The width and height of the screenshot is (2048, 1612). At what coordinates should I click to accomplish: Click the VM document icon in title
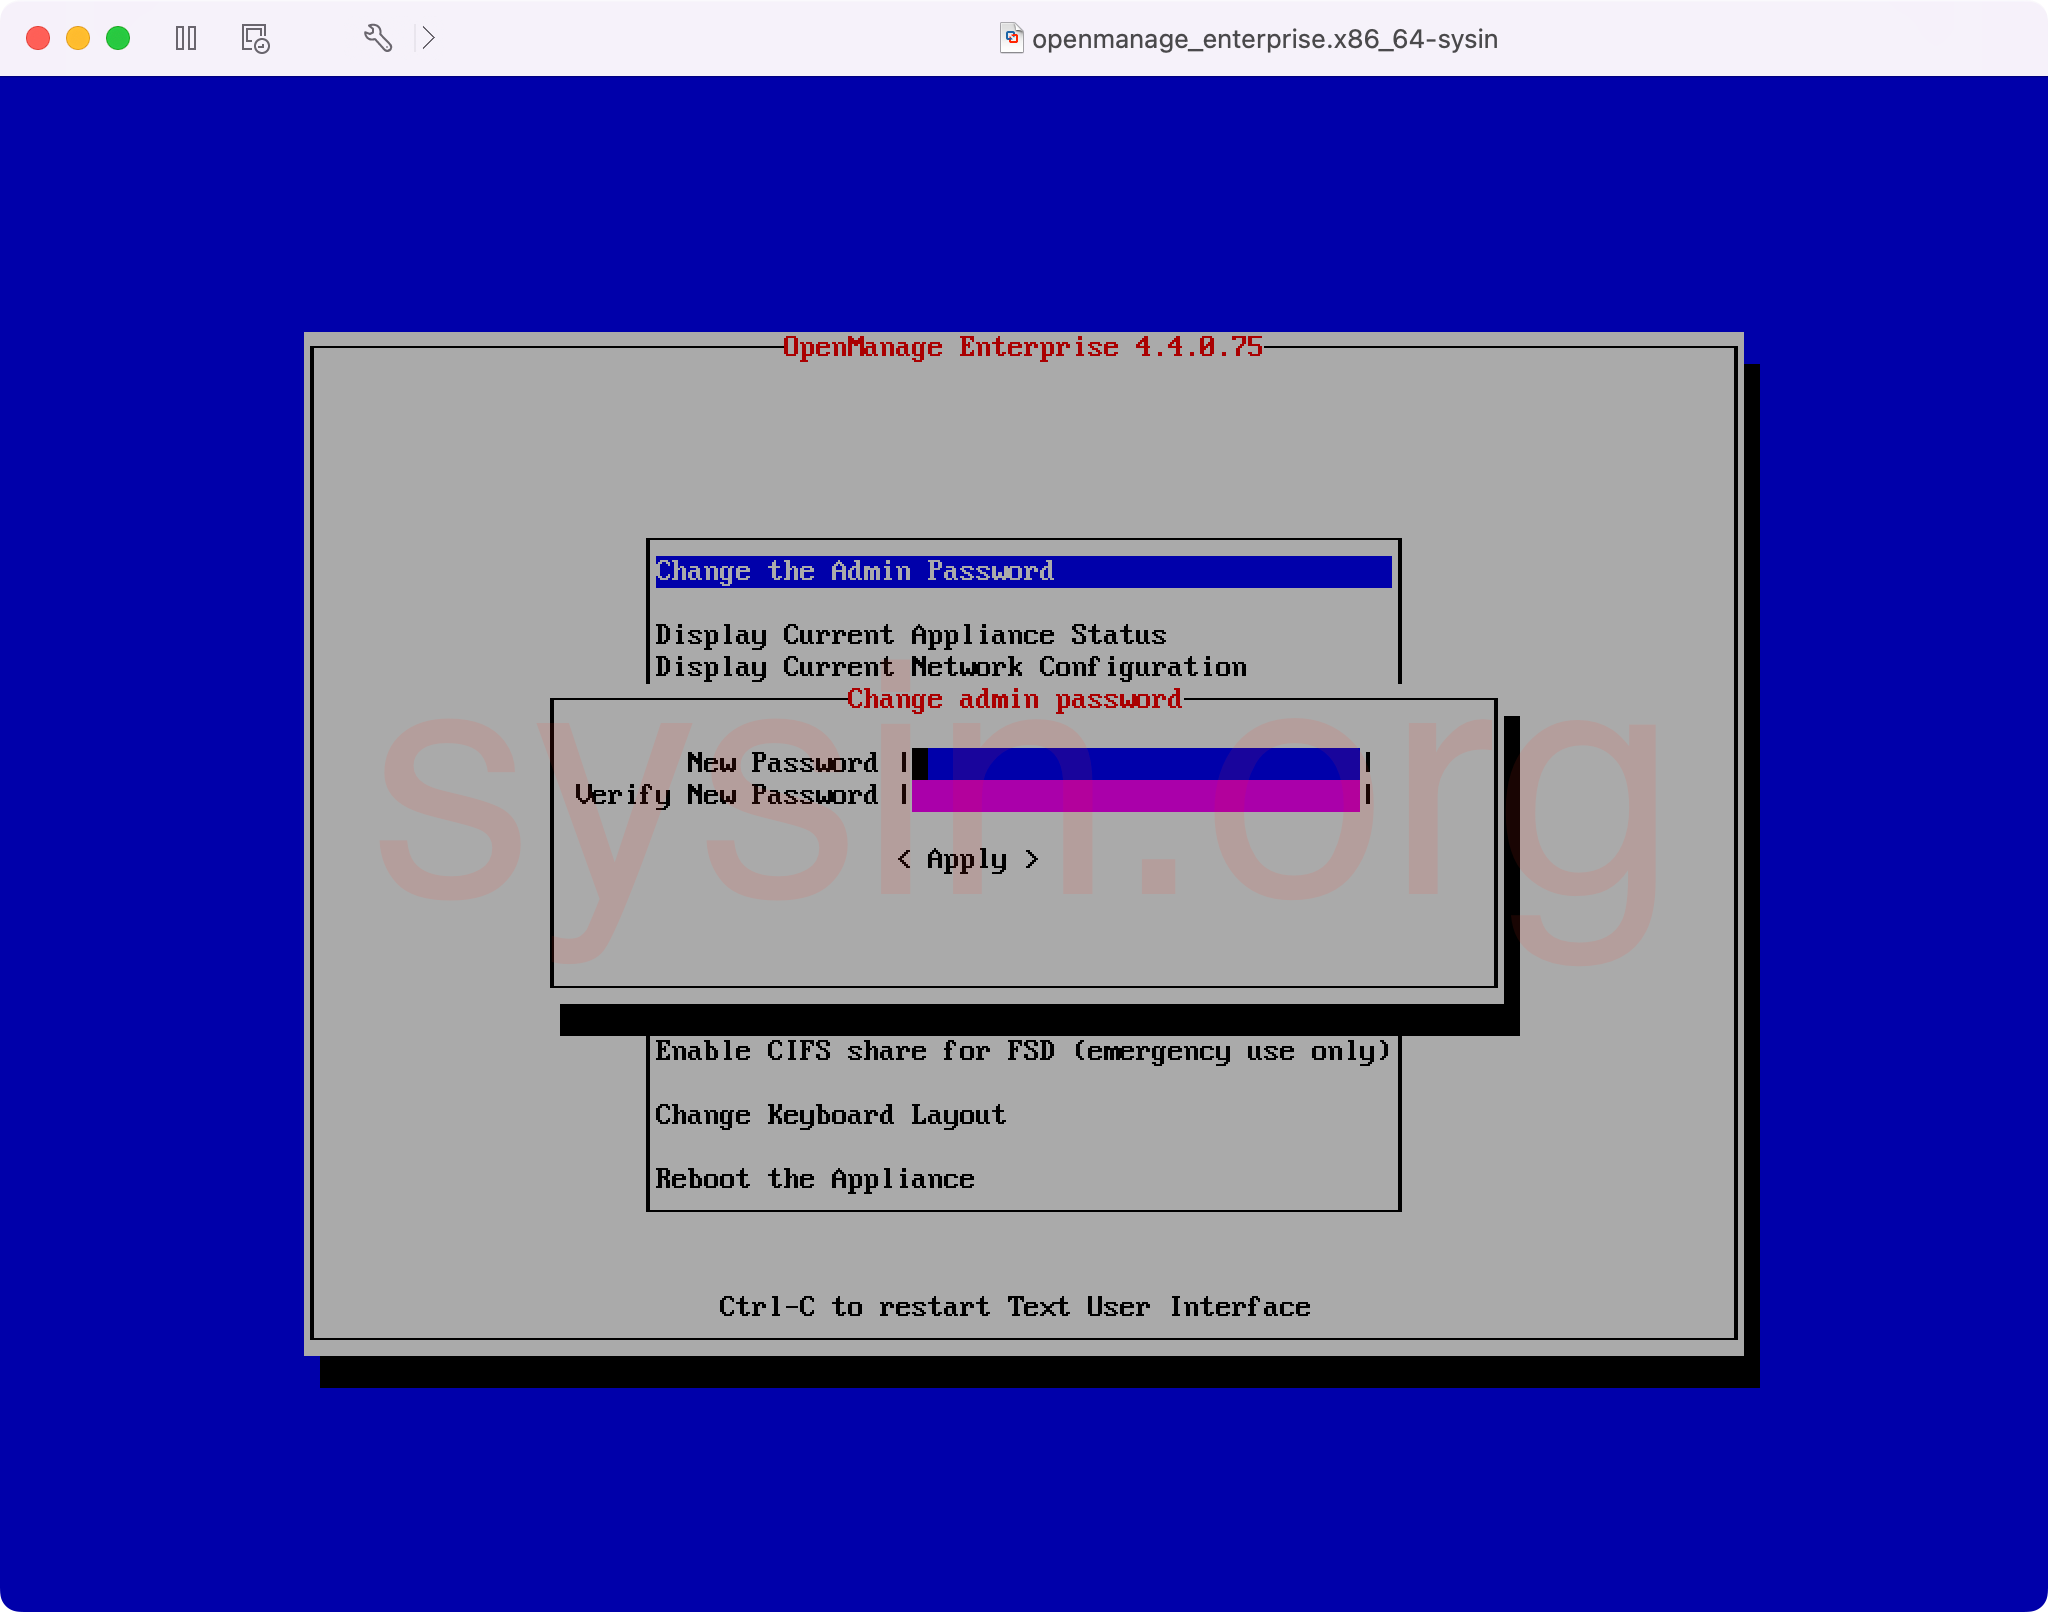[x=1012, y=39]
